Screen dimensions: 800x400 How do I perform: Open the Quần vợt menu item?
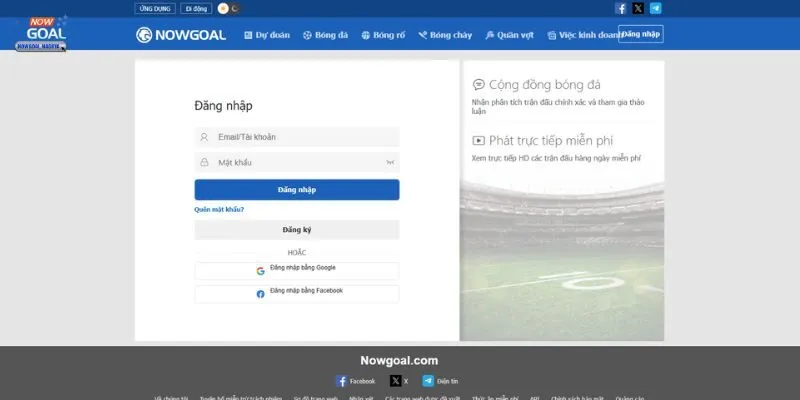click(x=510, y=35)
